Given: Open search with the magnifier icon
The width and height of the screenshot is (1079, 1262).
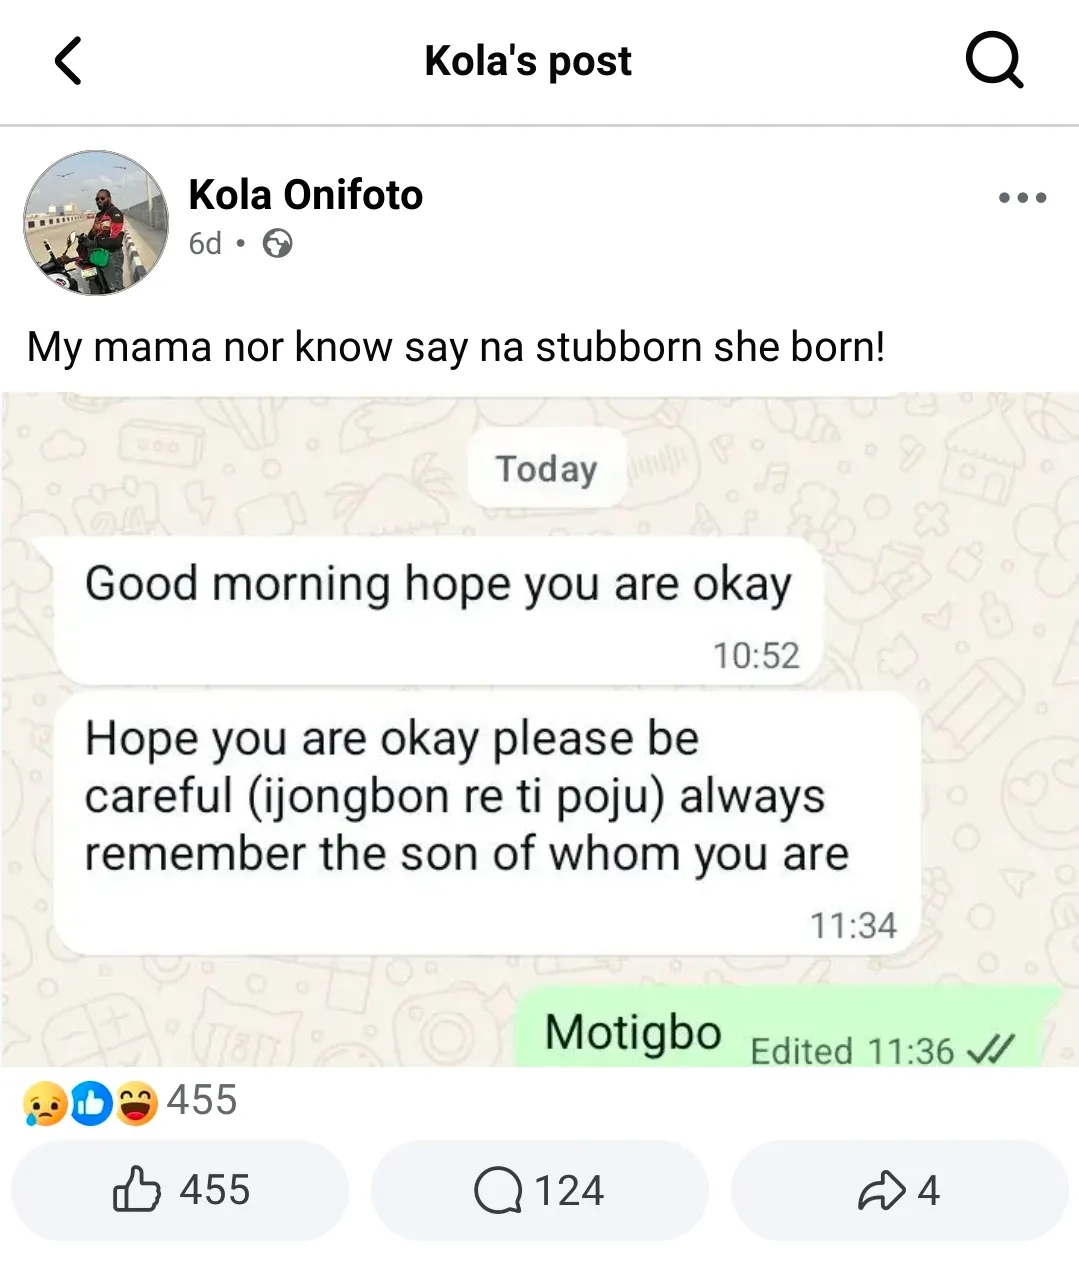Looking at the screenshot, I should (994, 61).
